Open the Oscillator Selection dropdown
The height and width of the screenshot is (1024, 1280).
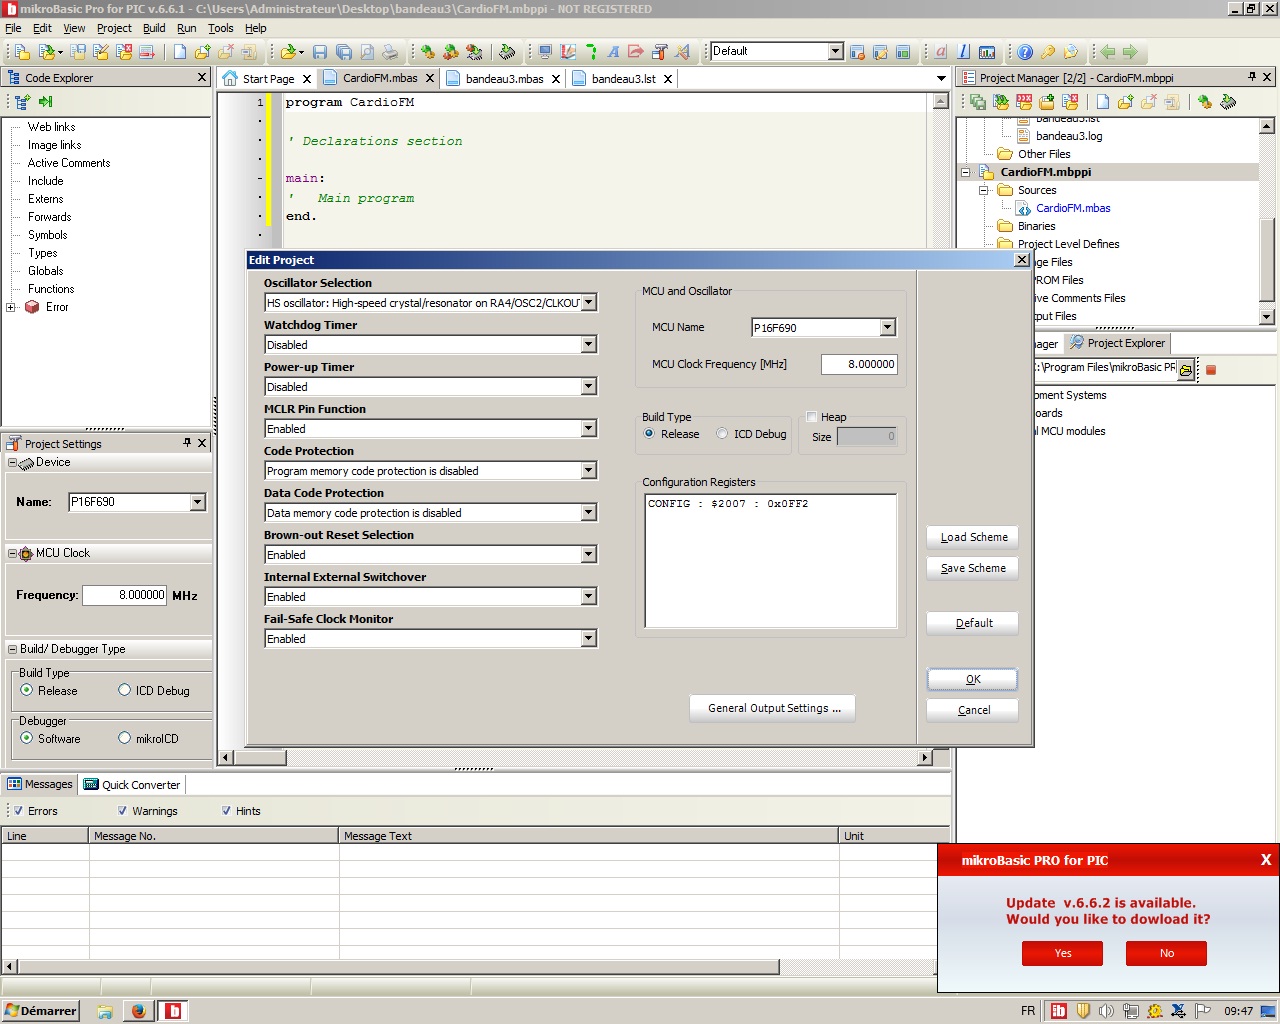tap(589, 303)
